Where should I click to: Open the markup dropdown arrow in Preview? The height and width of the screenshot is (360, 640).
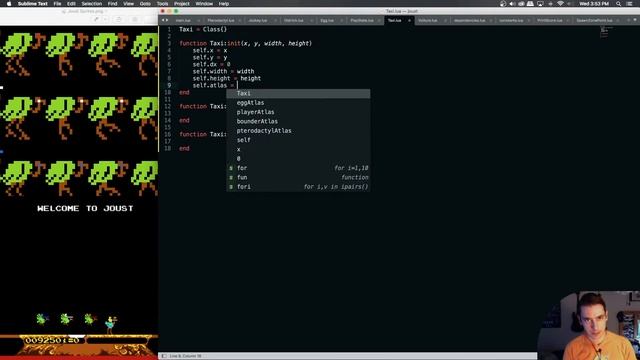(x=105, y=19)
